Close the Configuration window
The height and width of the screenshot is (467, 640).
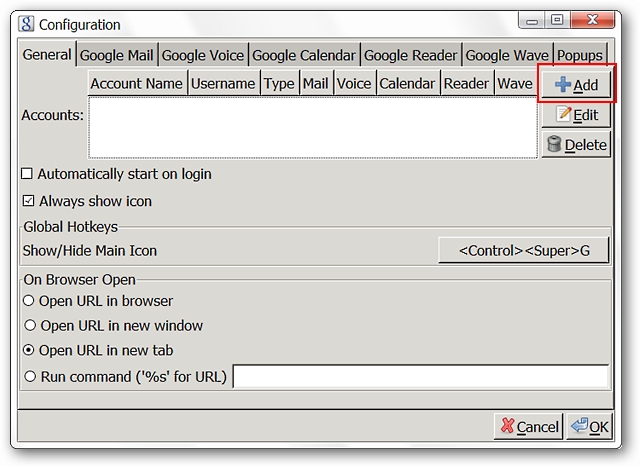[x=593, y=20]
